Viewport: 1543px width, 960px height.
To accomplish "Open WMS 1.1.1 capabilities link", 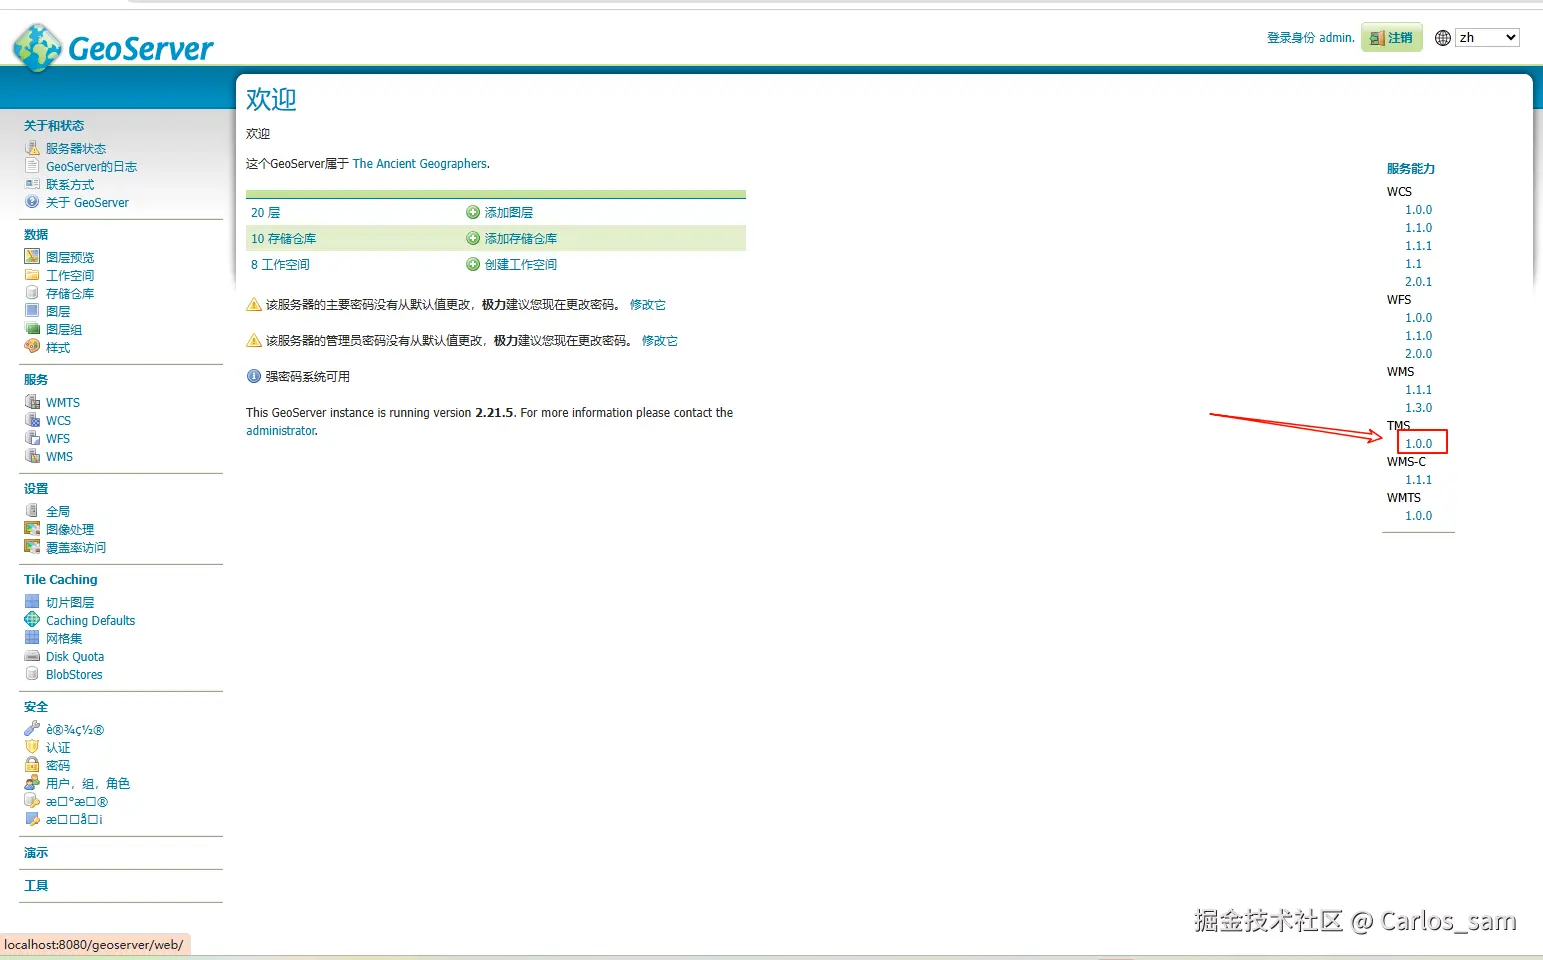I will click(1418, 390).
